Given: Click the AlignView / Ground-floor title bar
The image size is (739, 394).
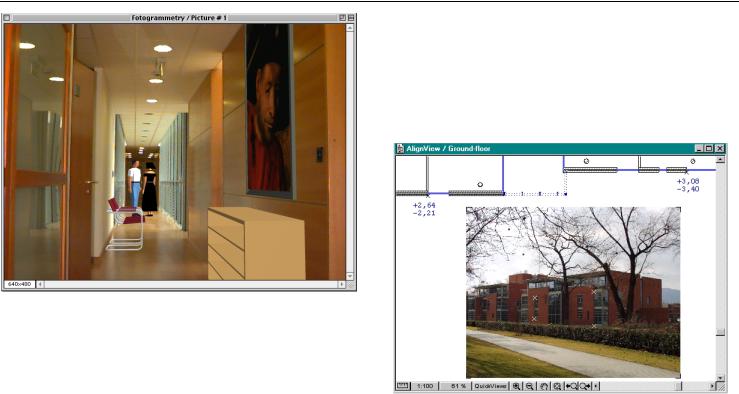Looking at the screenshot, I should (560, 148).
